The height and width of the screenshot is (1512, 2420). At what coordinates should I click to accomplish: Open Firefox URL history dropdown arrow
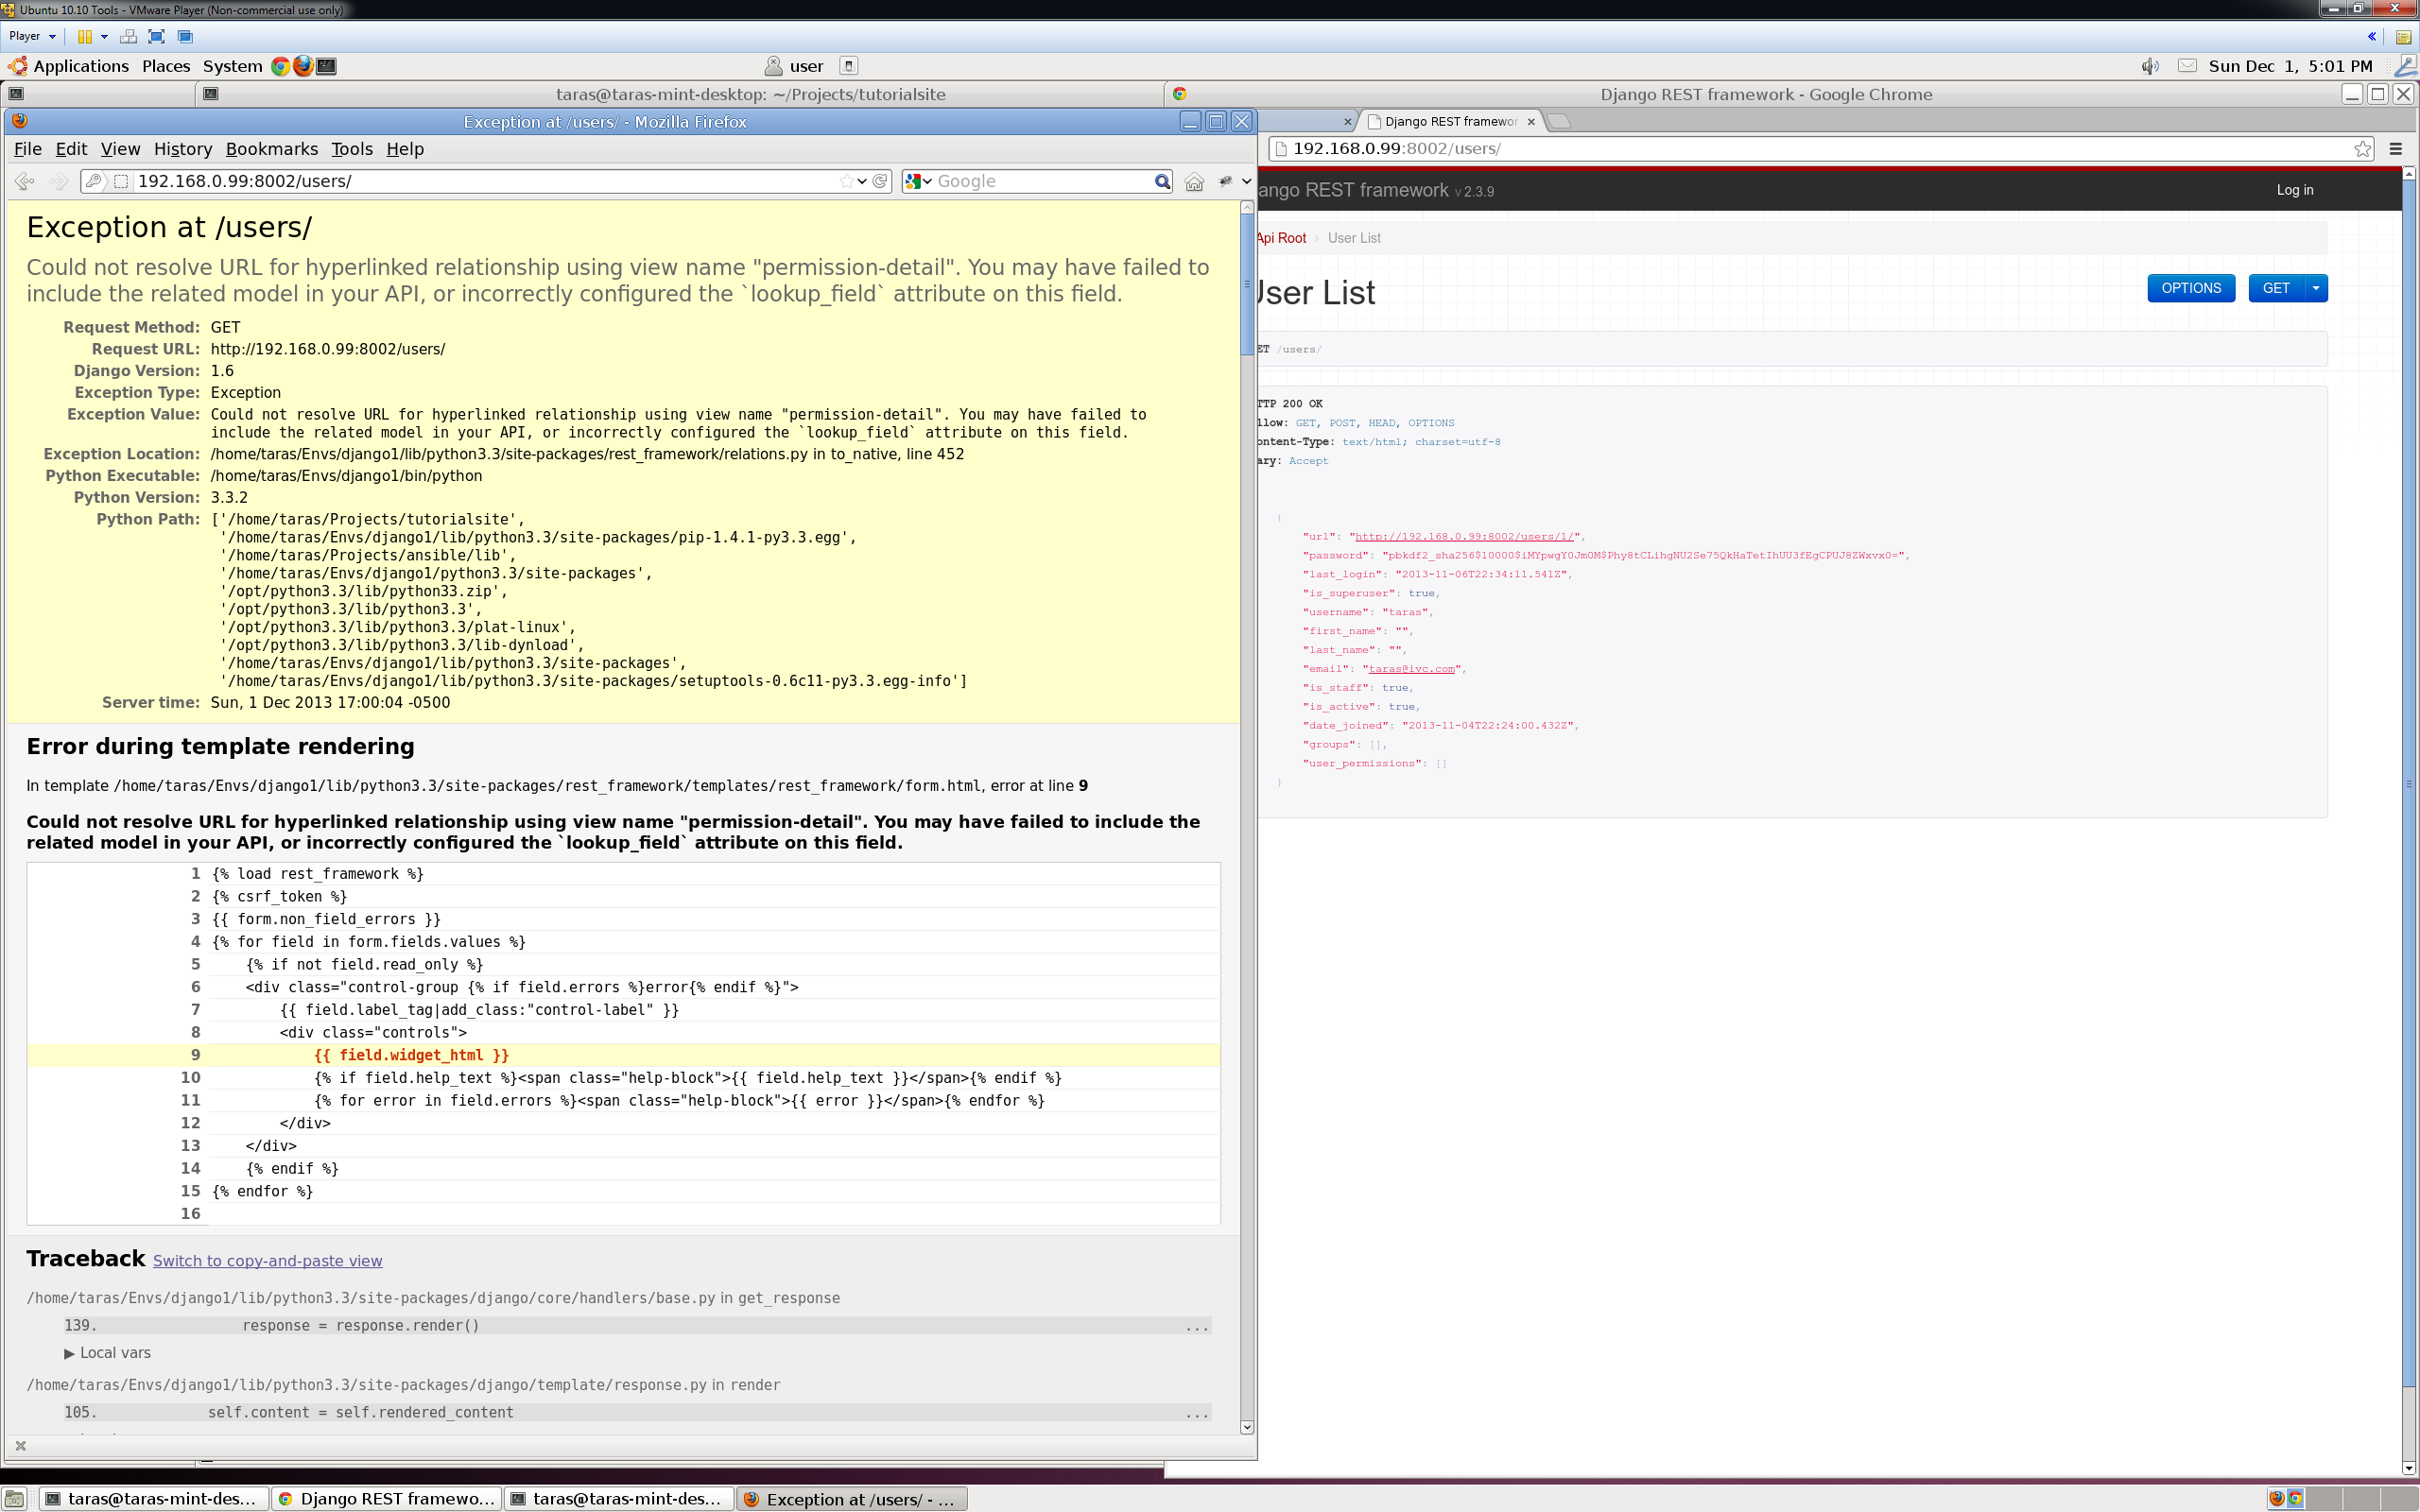click(x=862, y=181)
